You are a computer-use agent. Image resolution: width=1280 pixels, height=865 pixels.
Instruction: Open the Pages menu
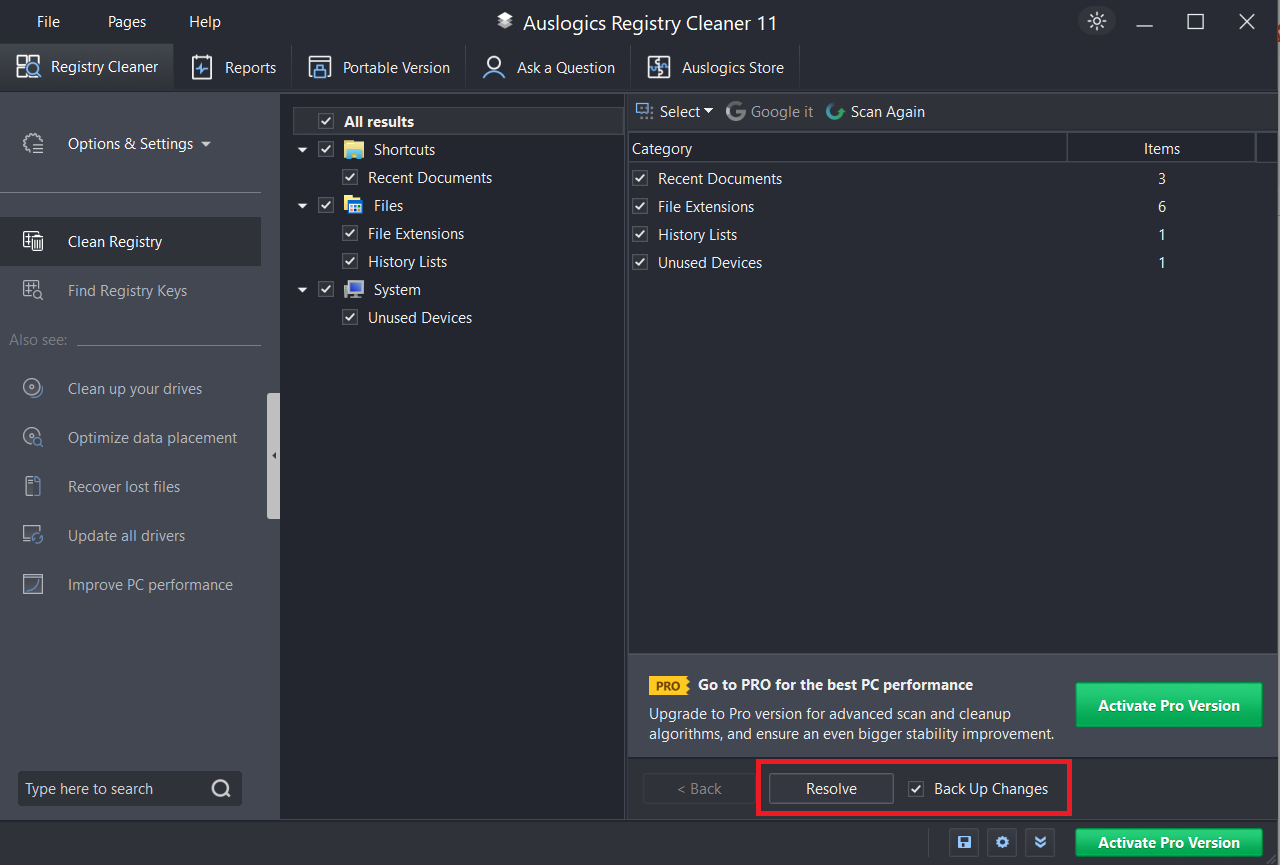pos(127,21)
